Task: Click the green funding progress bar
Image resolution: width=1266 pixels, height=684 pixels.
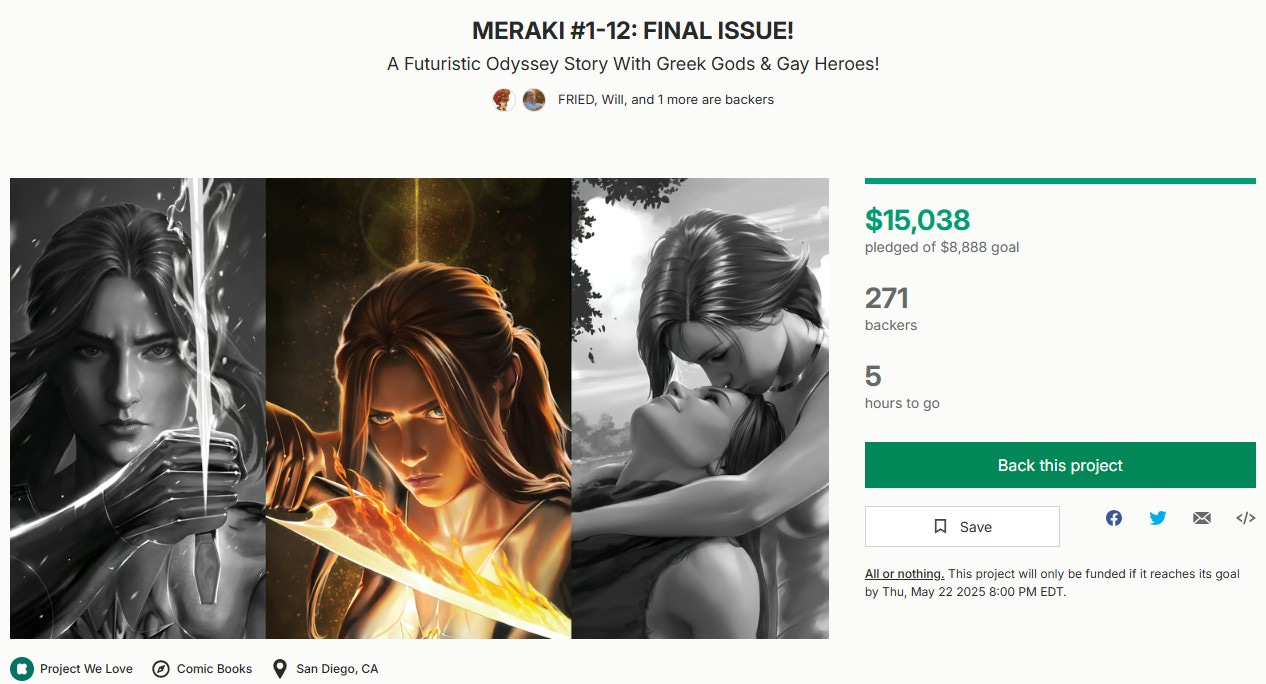Action: [x=1060, y=181]
